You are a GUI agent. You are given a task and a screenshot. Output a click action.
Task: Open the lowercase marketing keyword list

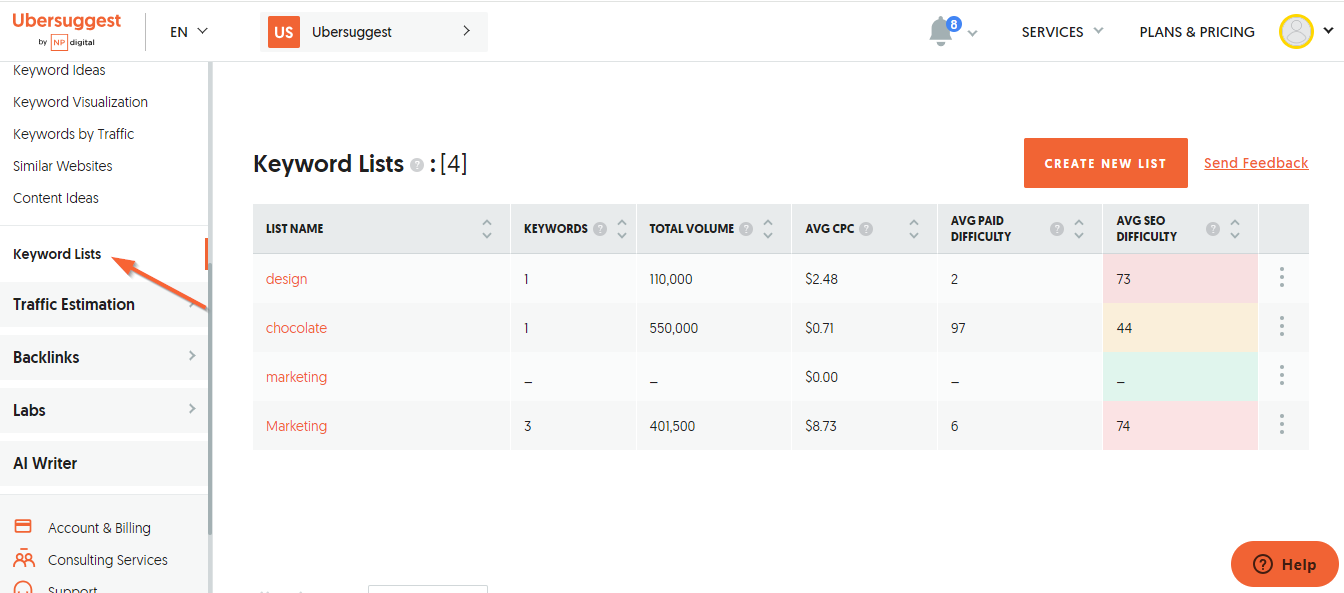(x=296, y=377)
